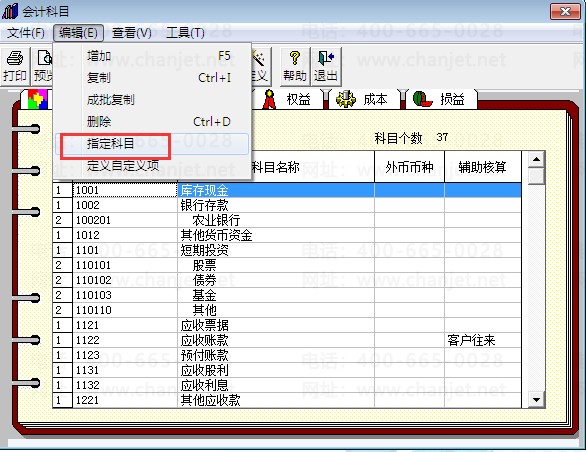Choose 成批复制 menu entry
This screenshot has width=586, height=452.
coord(152,100)
